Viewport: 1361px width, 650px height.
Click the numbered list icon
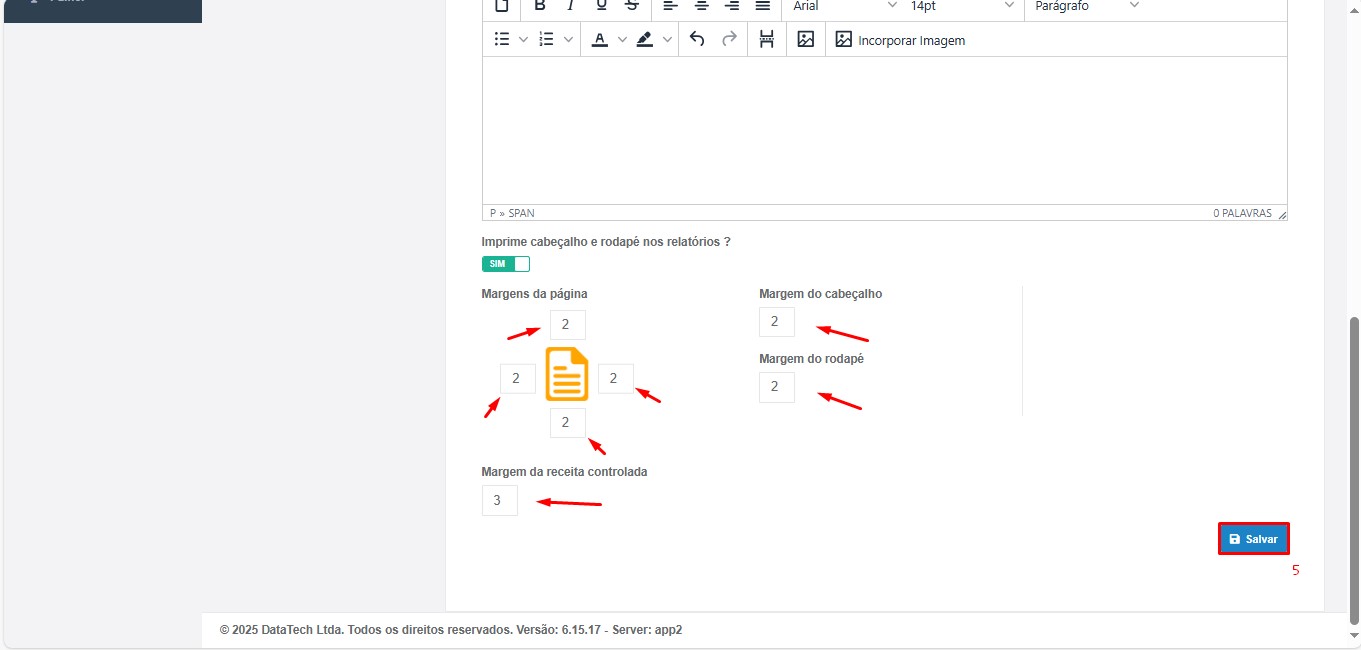coord(547,40)
